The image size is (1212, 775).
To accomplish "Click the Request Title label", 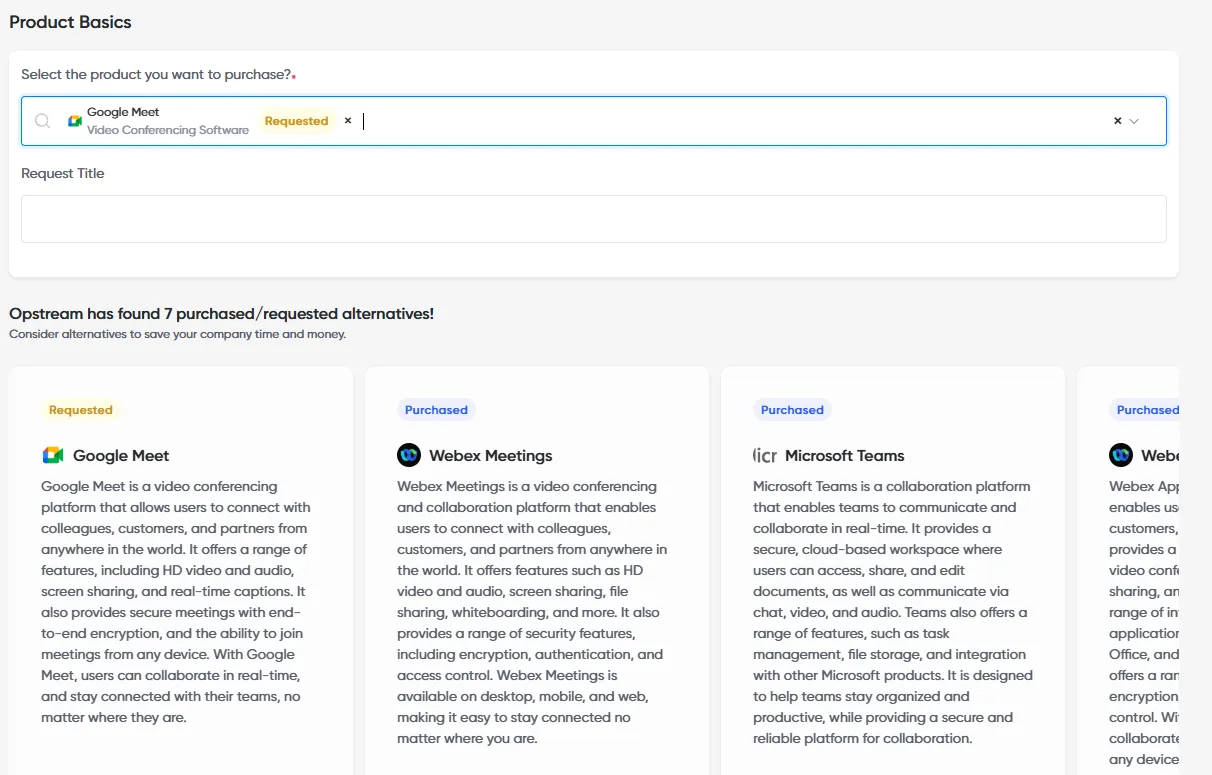I will click(63, 173).
